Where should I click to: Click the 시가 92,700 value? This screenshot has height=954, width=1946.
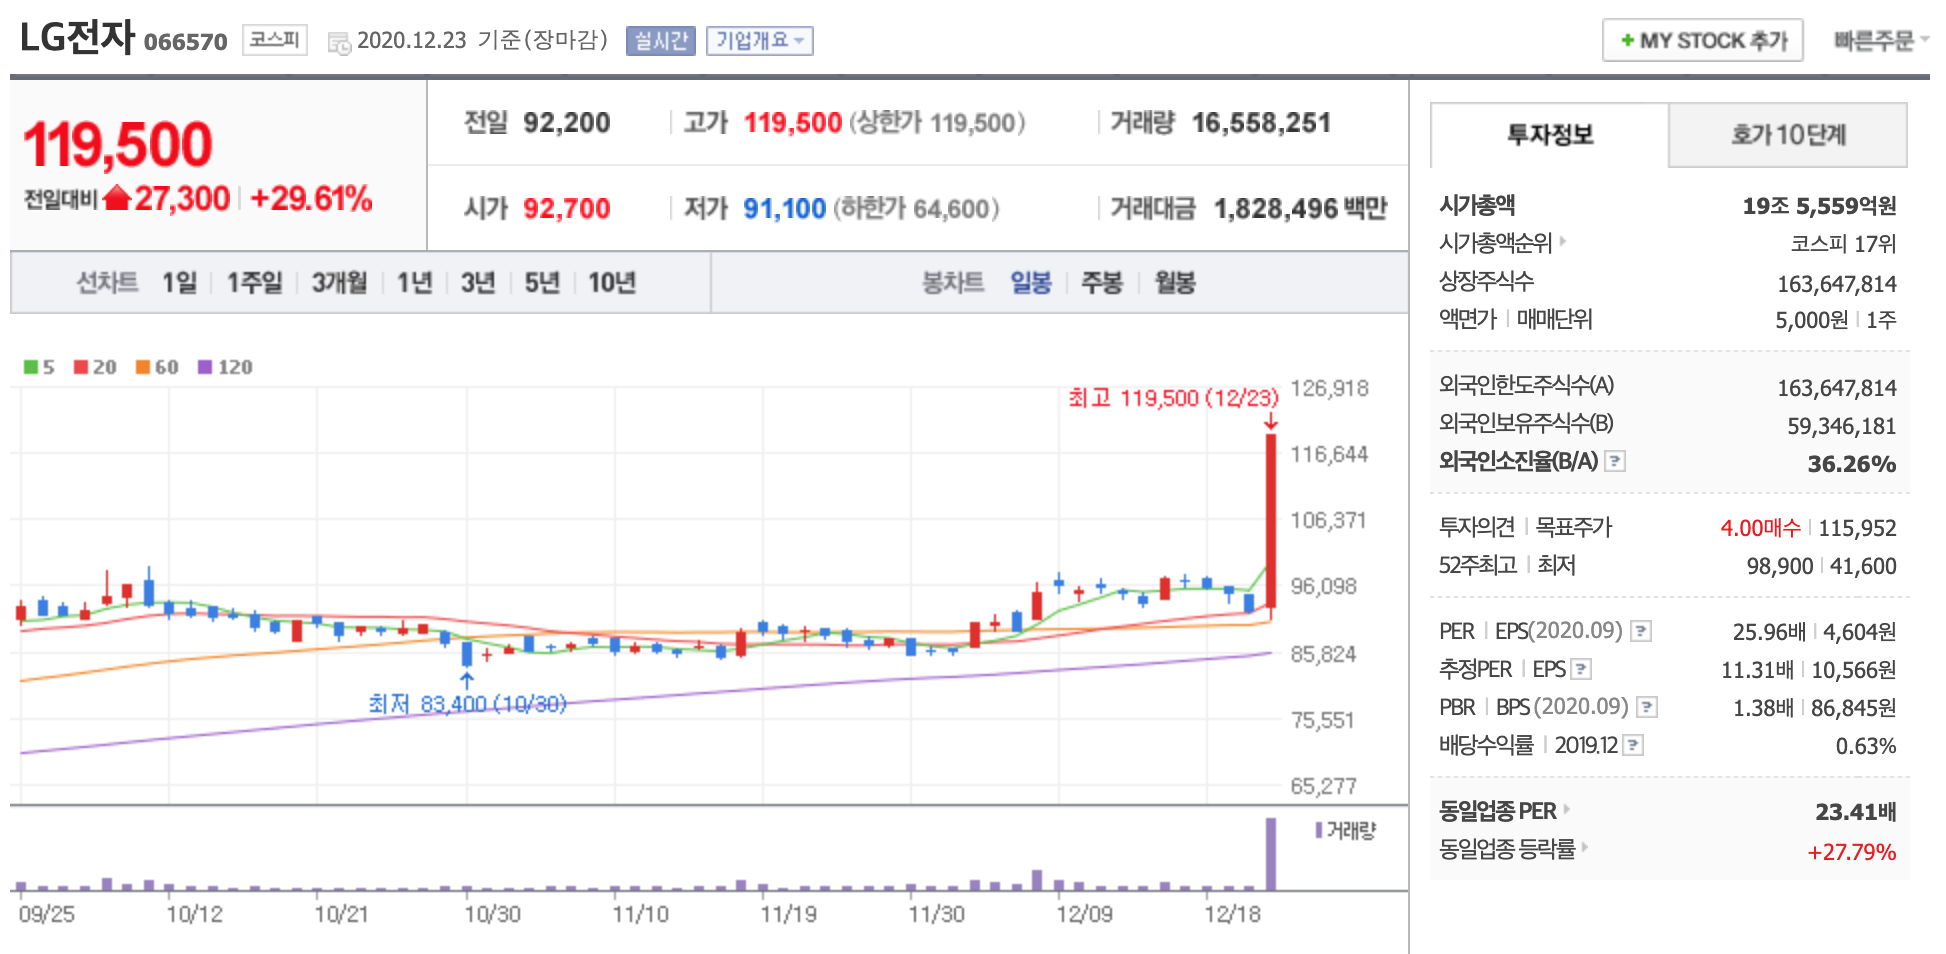click(x=567, y=208)
